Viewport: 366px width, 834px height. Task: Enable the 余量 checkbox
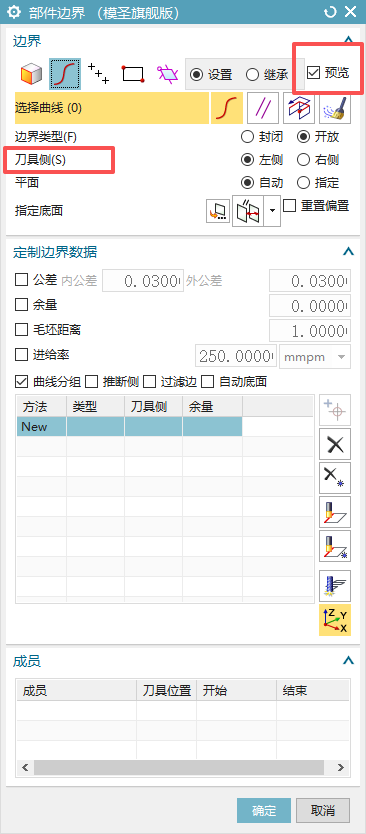[21, 305]
